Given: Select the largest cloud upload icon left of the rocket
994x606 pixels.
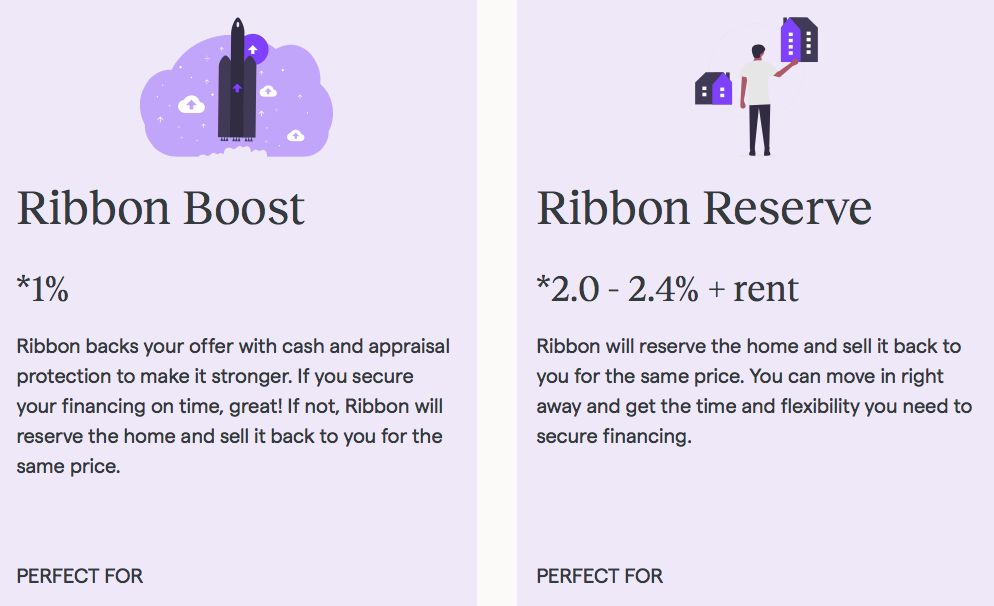Looking at the screenshot, I should (x=191, y=104).
